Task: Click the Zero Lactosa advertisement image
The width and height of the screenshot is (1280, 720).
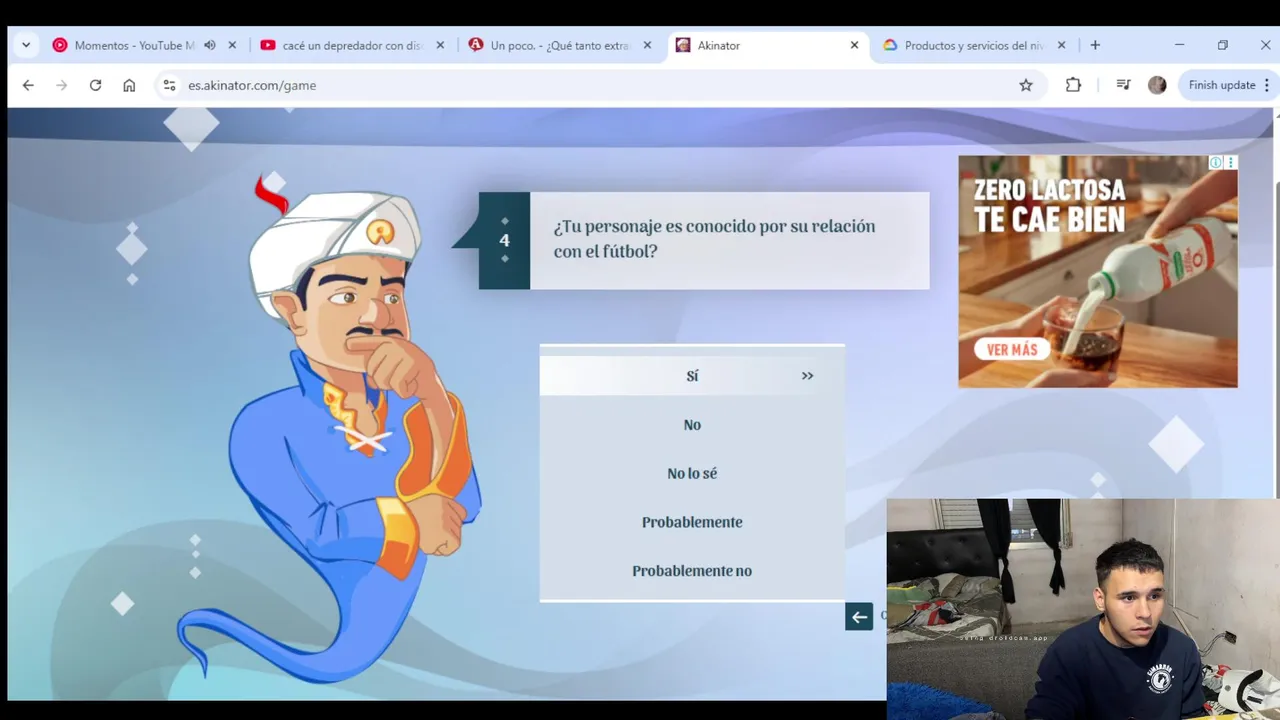Action: click(x=1098, y=271)
